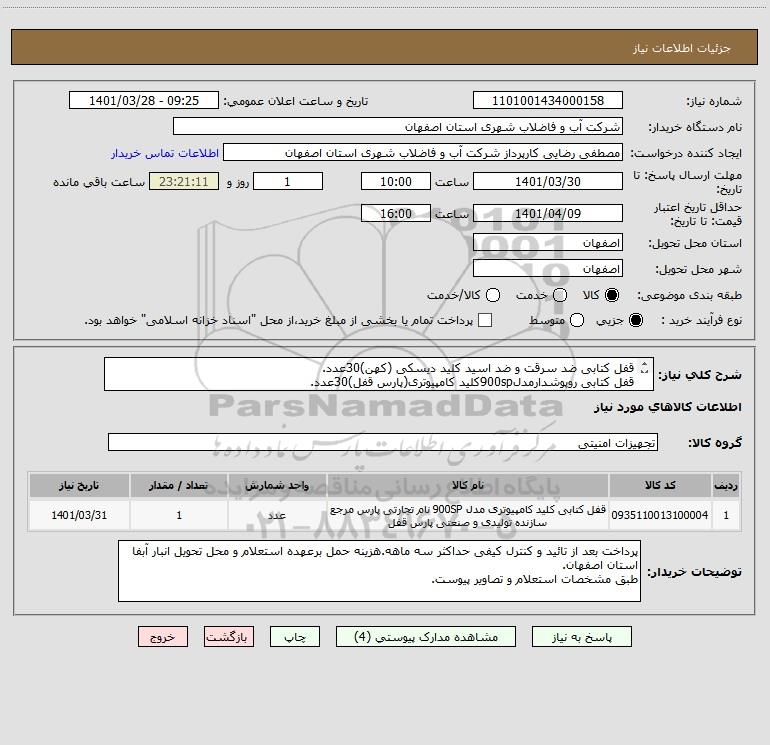Image resolution: width=770 pixels, height=745 pixels.
Task: Select the کد کالا column header
Action: click(660, 485)
